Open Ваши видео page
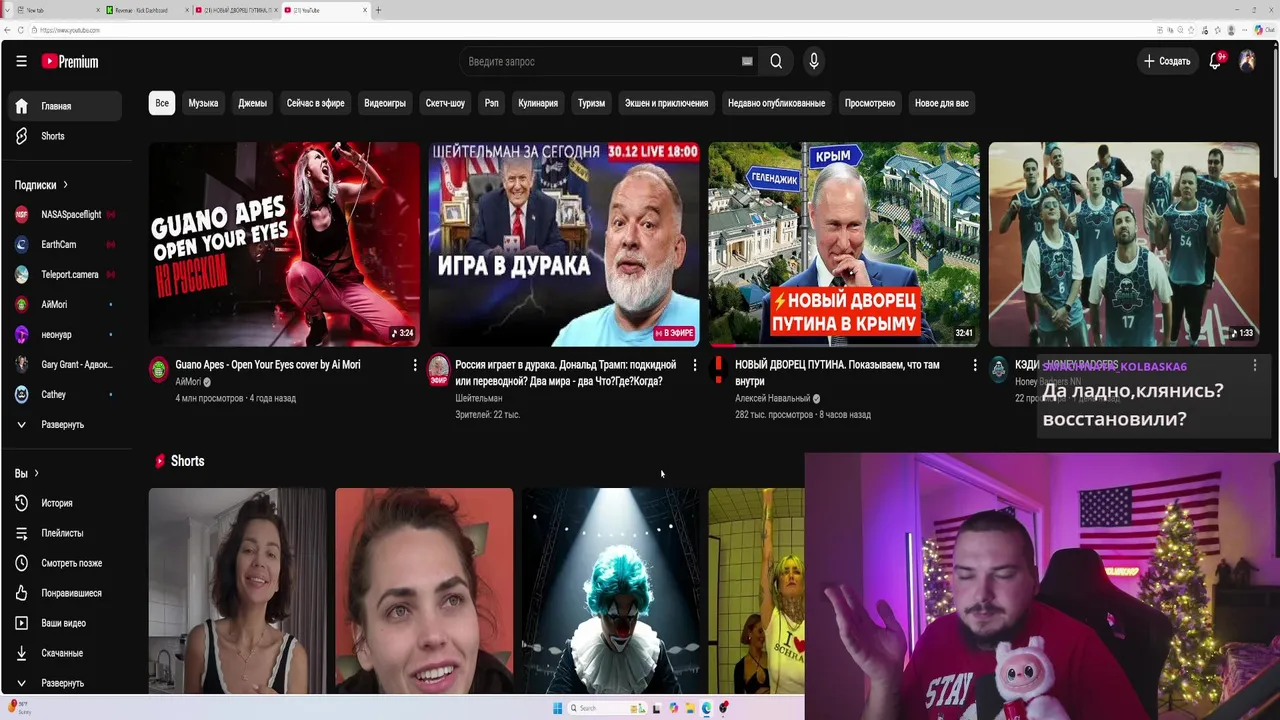The height and width of the screenshot is (720, 1280). coord(66,623)
